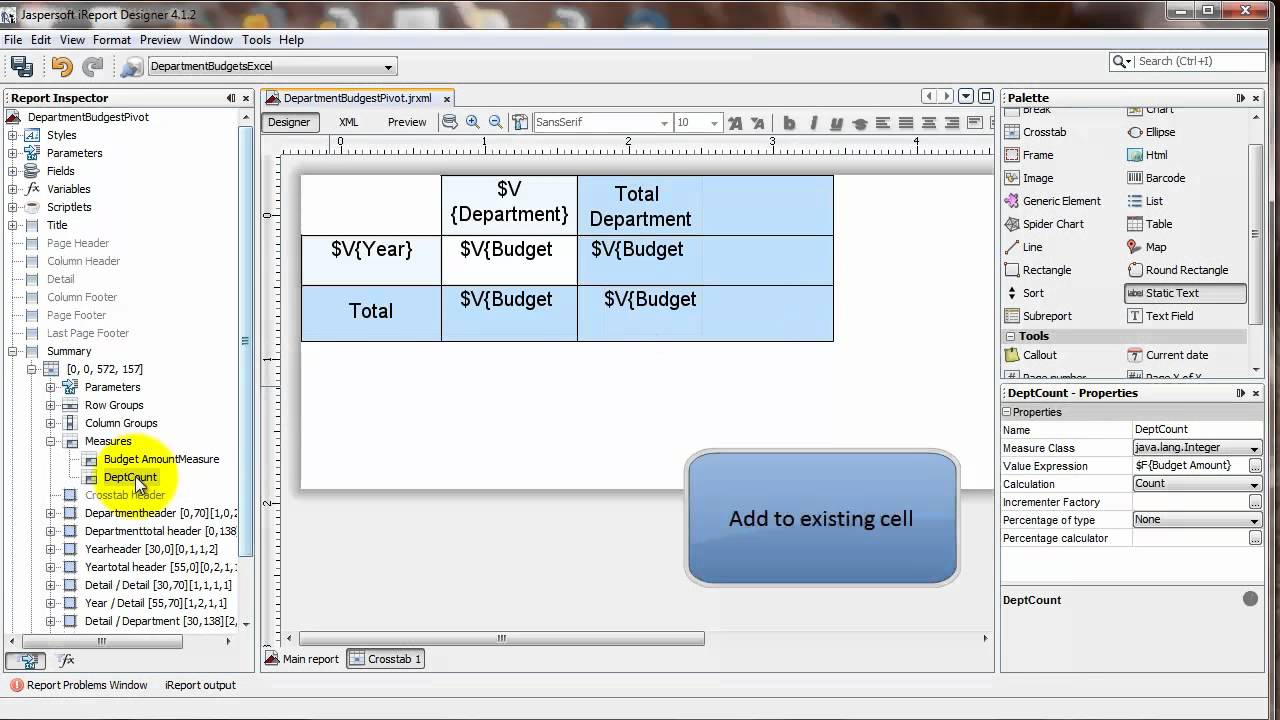
Task: Collapse the Tools palette section
Action: coord(1010,336)
